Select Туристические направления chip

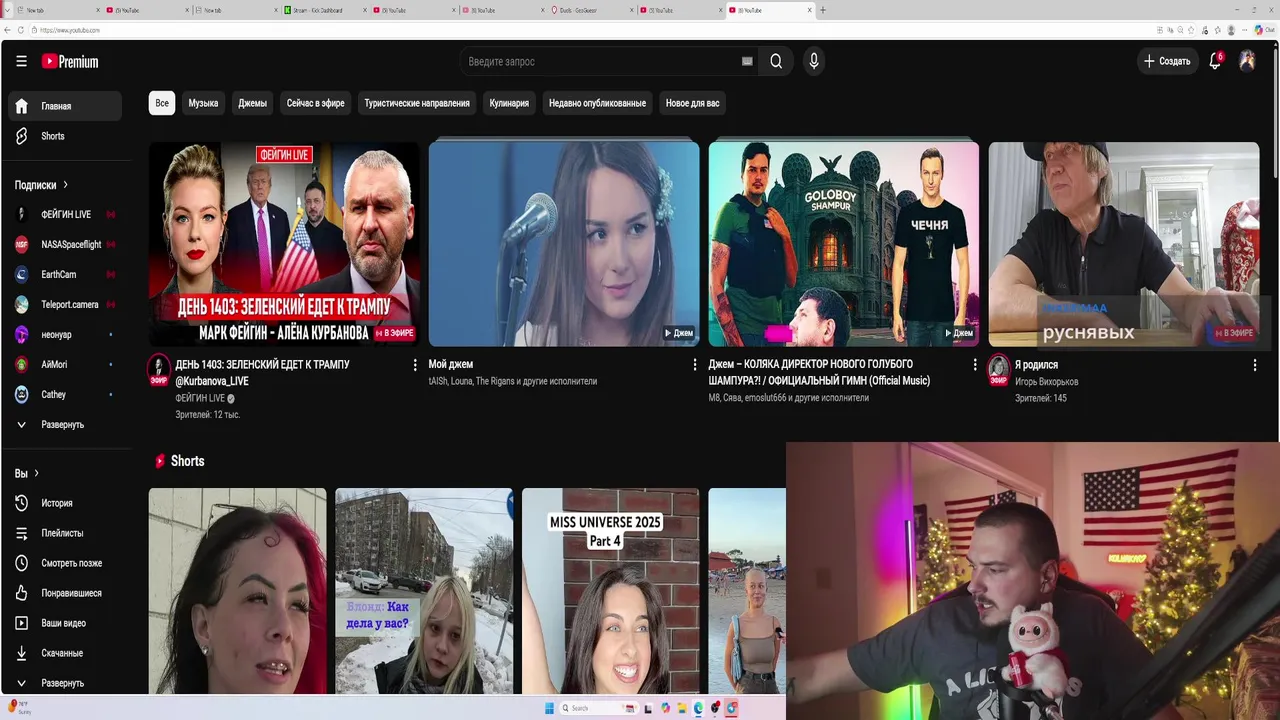(417, 103)
